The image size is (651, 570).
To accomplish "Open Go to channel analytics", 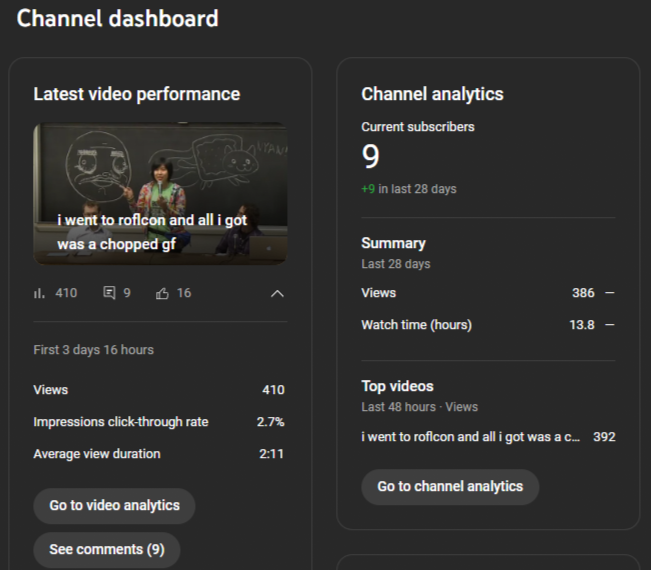I will coord(450,487).
